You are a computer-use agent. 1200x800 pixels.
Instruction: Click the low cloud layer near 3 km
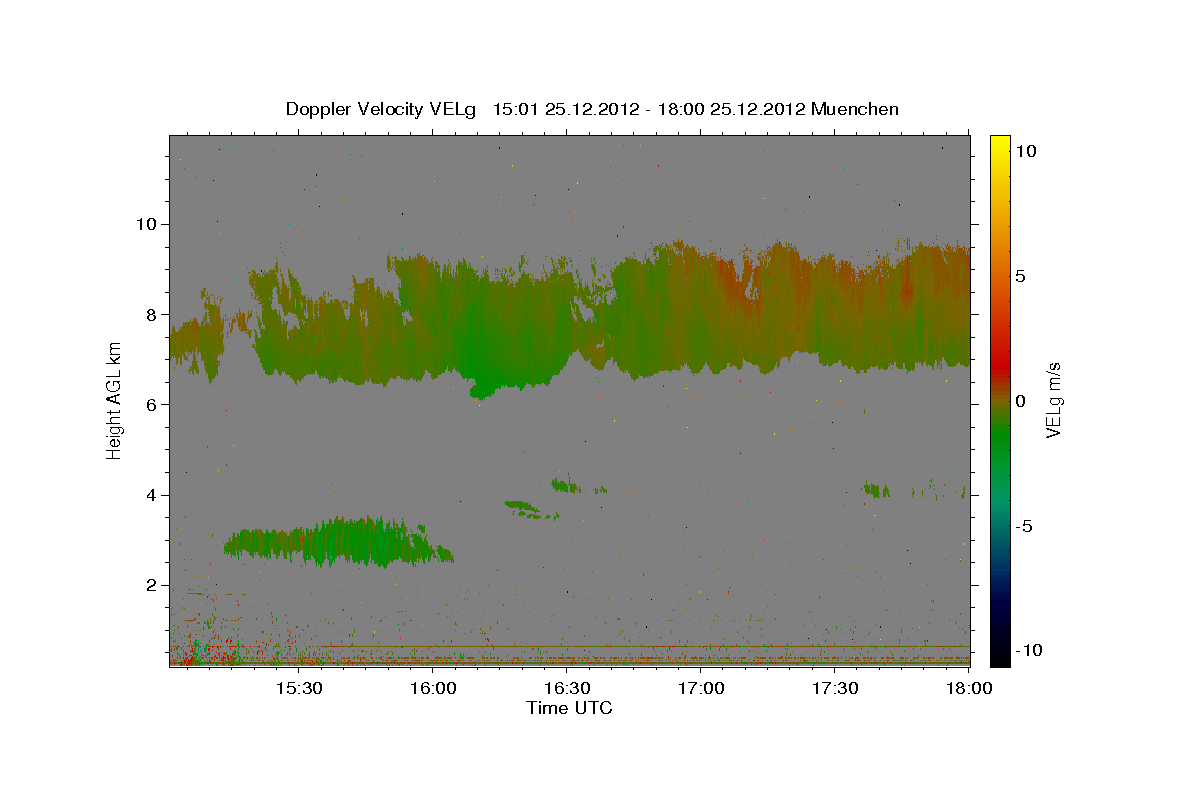pos(338,541)
